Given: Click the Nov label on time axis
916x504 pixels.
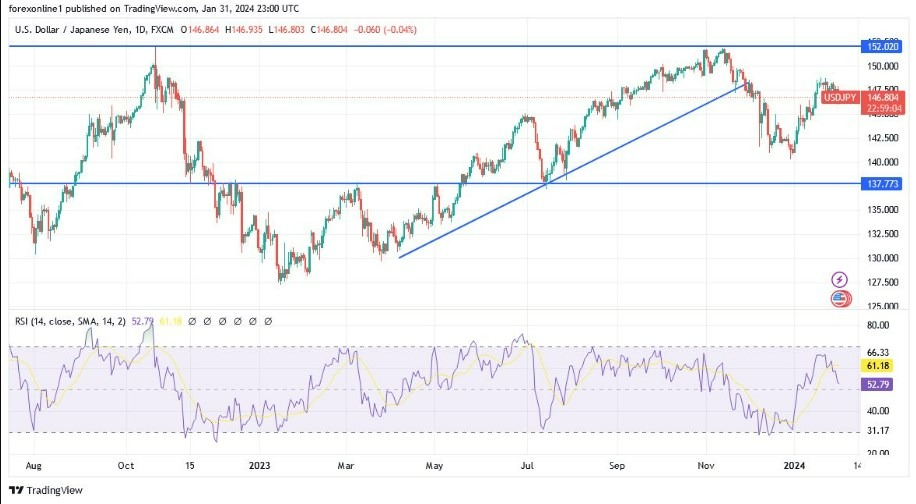Looking at the screenshot, I should pos(706,466).
